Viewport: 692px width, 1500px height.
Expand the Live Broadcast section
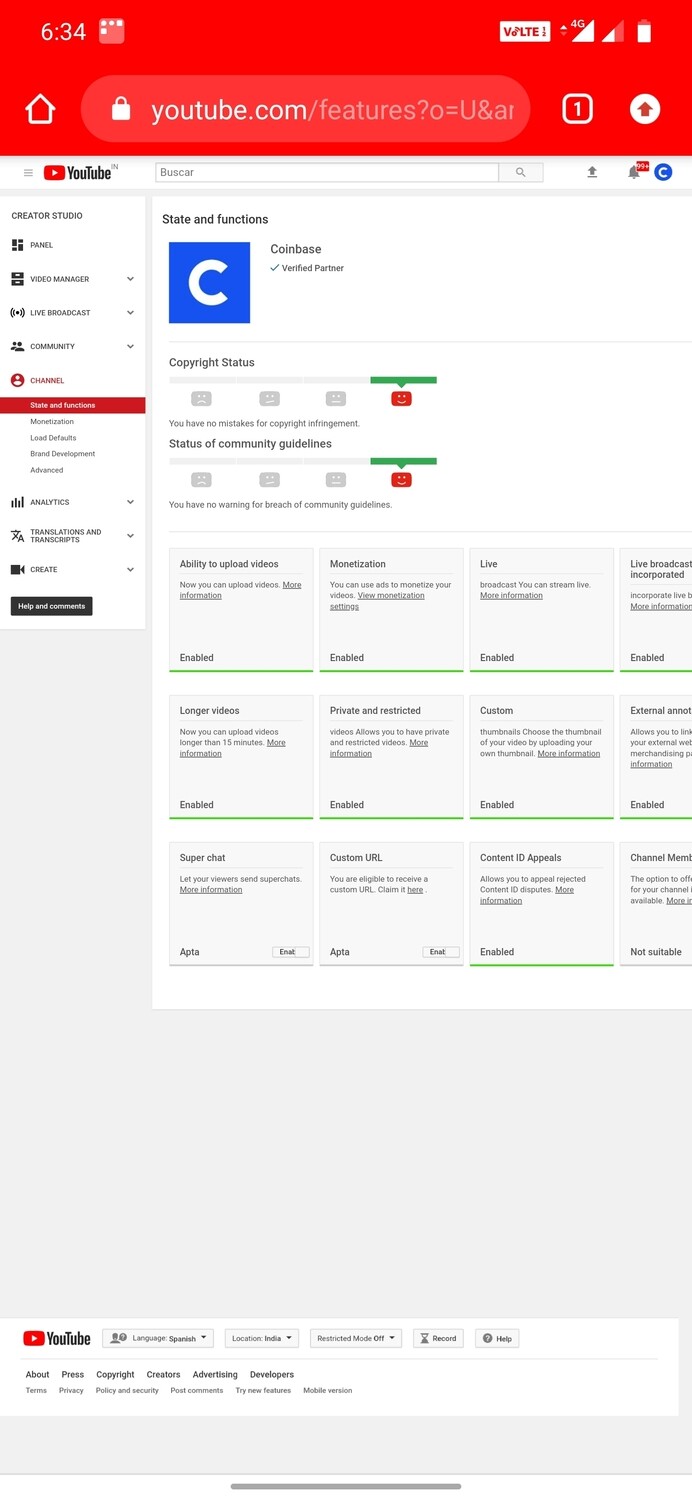(130, 313)
